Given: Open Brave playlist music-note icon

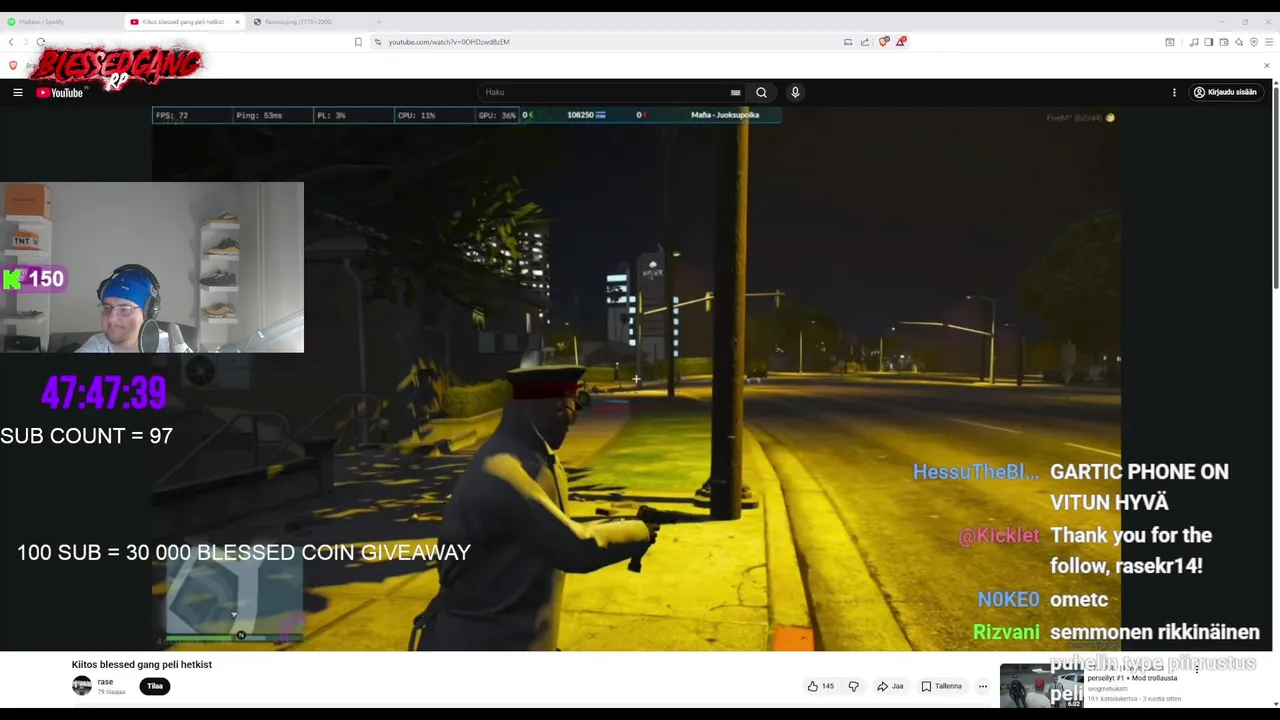Looking at the screenshot, I should [x=1194, y=42].
